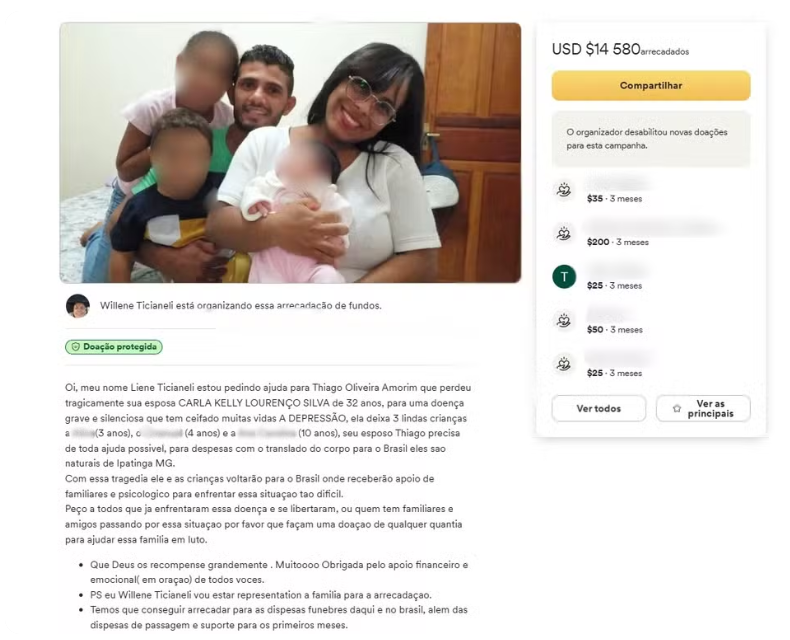Viewport: 790px width, 640px height.
Task: Click the green T avatar donor icon
Action: pyautogui.click(x=564, y=277)
